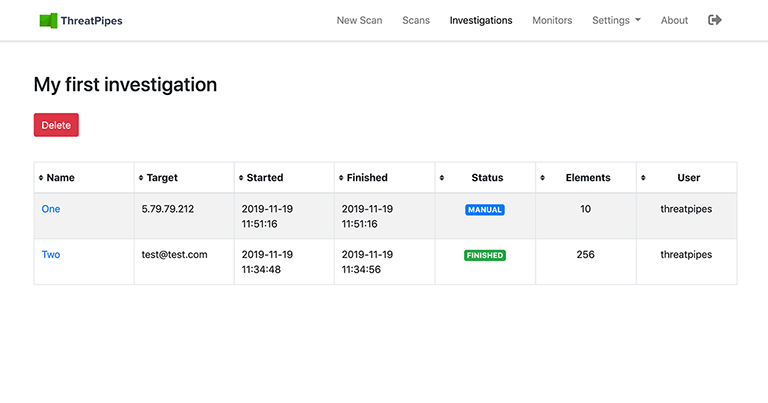Click the logout icon in navbar
The width and height of the screenshot is (768, 403).
(x=714, y=20)
